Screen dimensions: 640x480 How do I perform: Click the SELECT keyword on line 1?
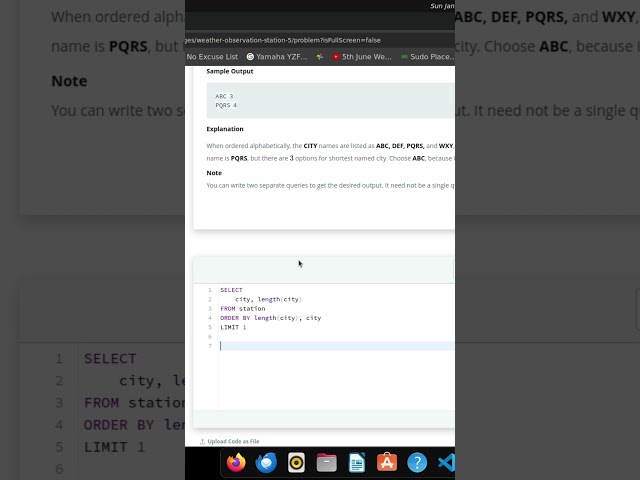point(231,290)
